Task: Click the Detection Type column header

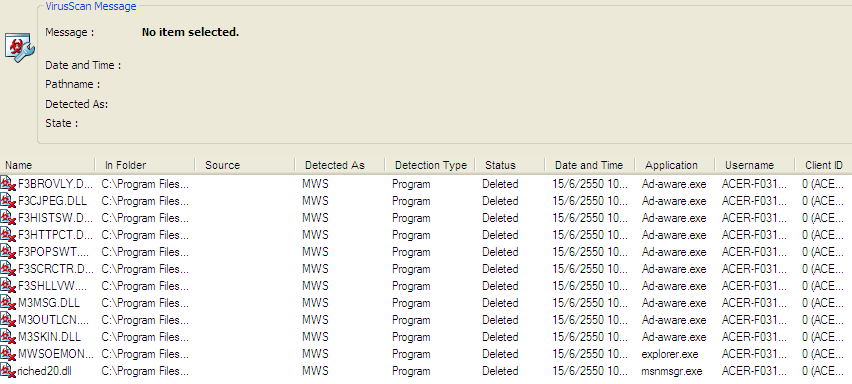Action: pyautogui.click(x=430, y=165)
